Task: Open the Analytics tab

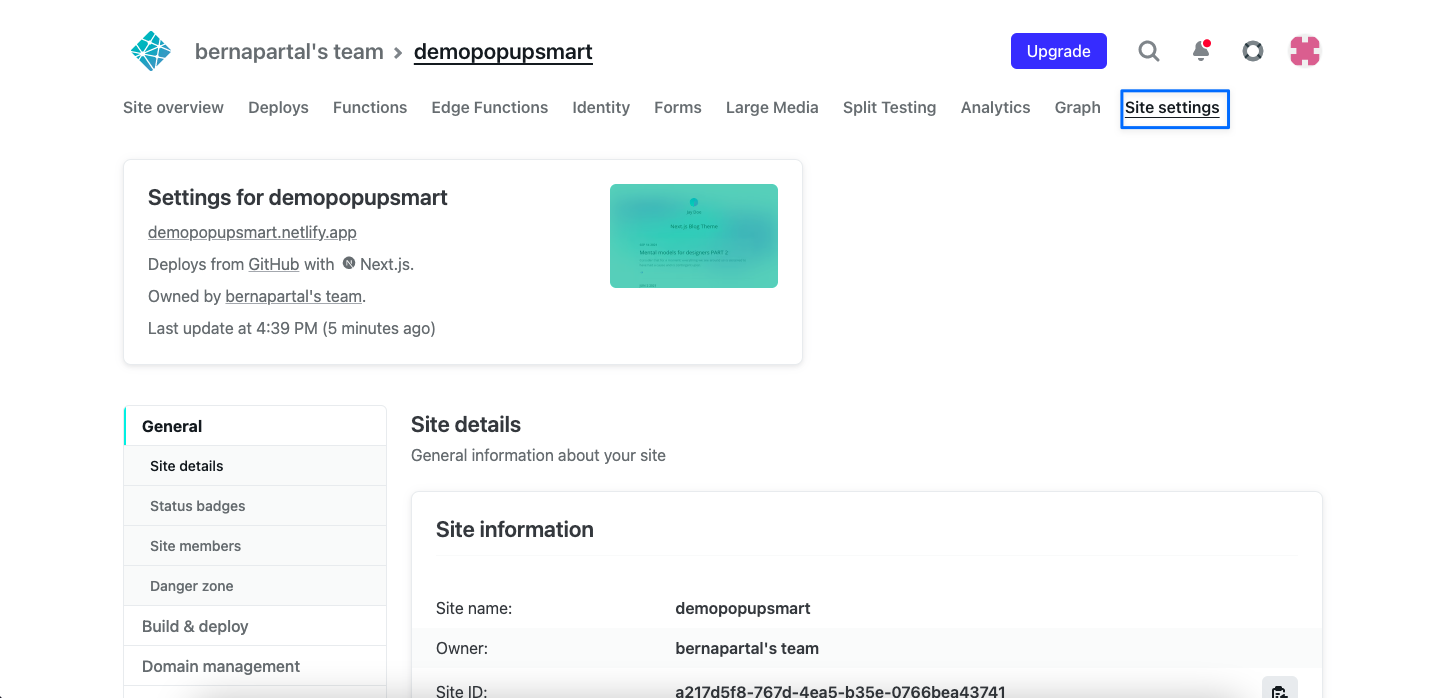Action: (995, 108)
